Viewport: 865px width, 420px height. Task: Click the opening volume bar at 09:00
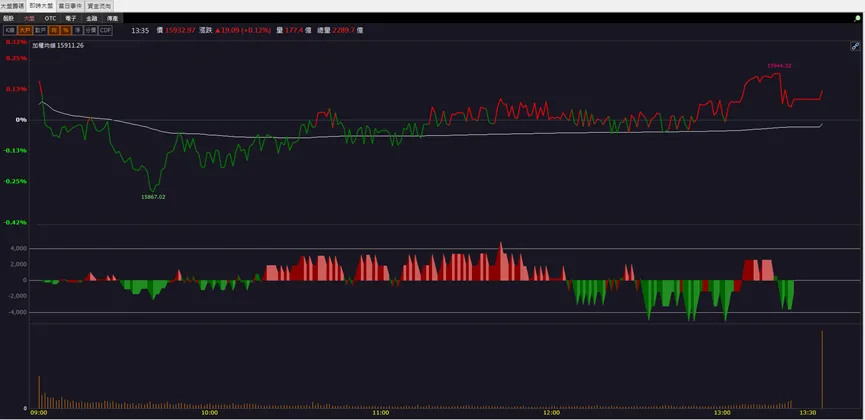(x=39, y=392)
